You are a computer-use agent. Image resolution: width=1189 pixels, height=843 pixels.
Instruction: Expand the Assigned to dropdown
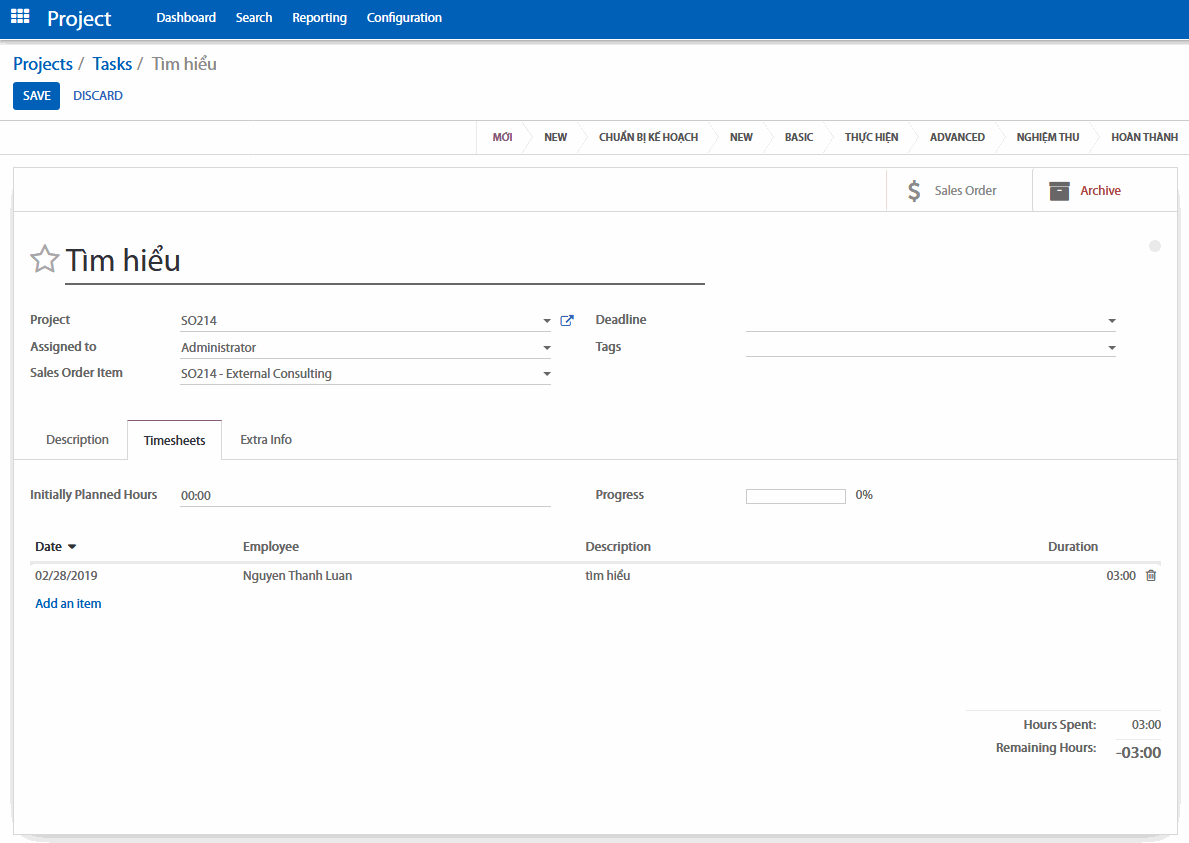(x=547, y=348)
